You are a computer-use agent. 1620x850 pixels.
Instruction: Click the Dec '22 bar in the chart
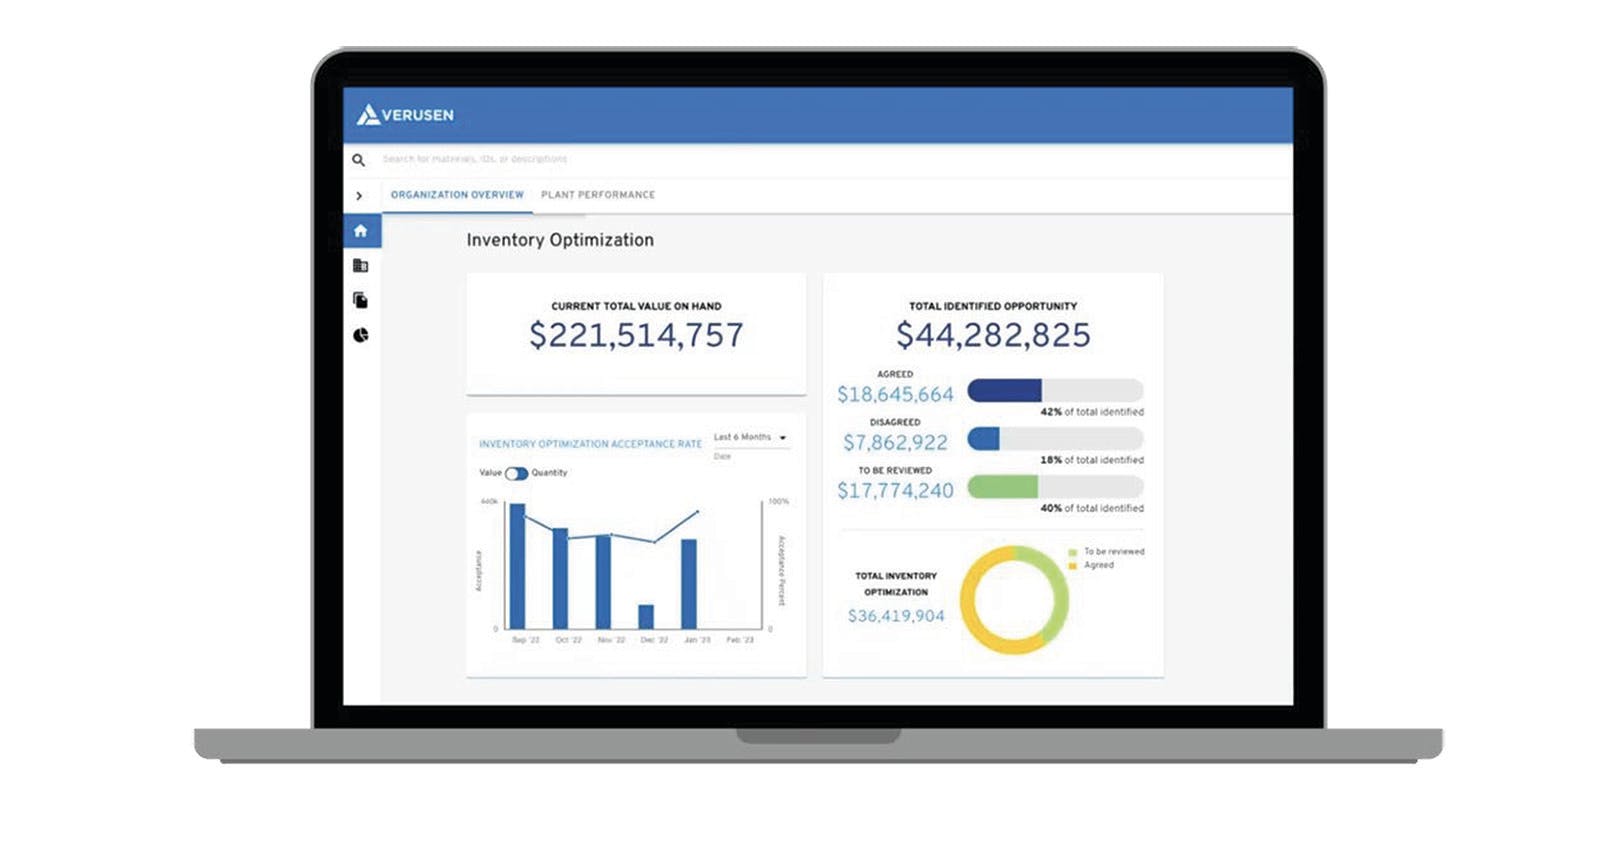coord(646,616)
